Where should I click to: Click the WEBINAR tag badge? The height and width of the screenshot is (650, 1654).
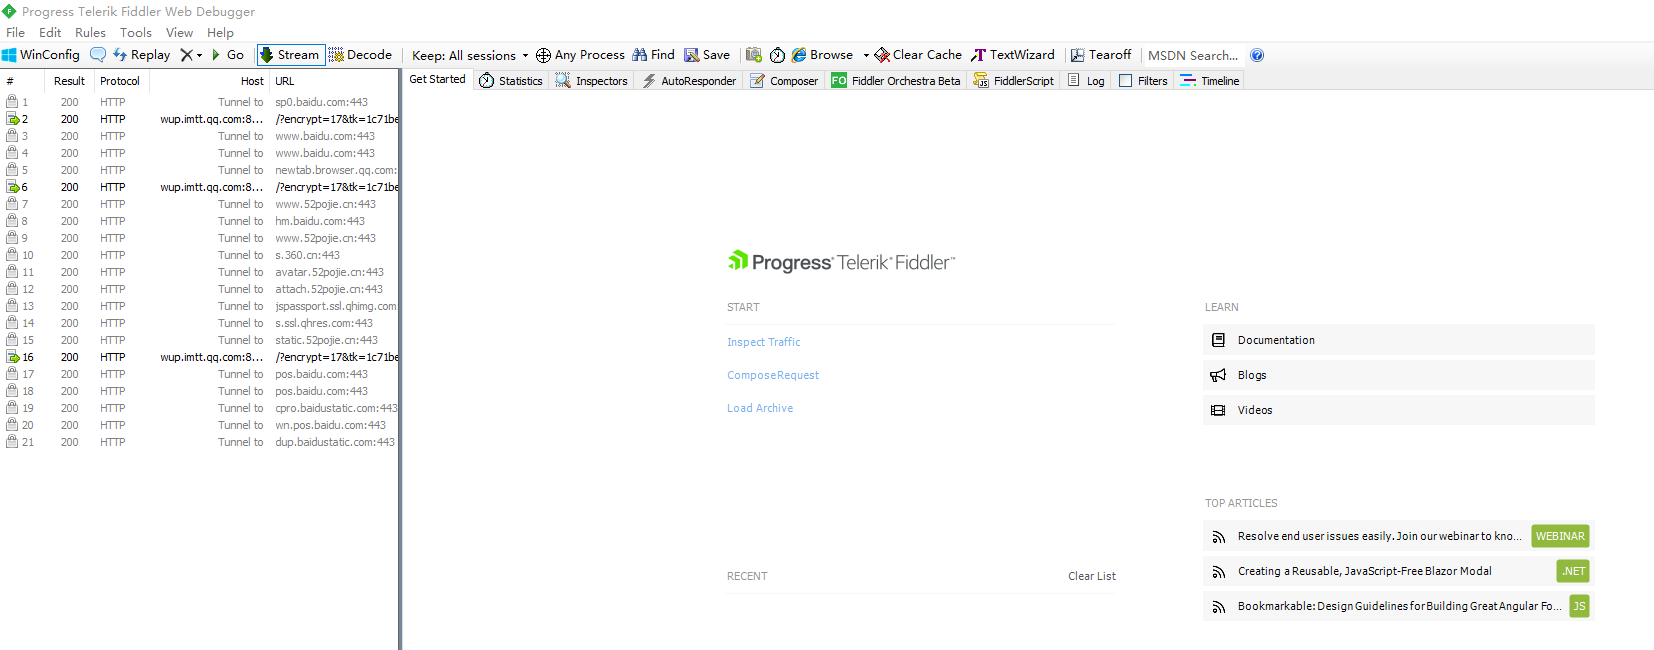(x=1560, y=536)
